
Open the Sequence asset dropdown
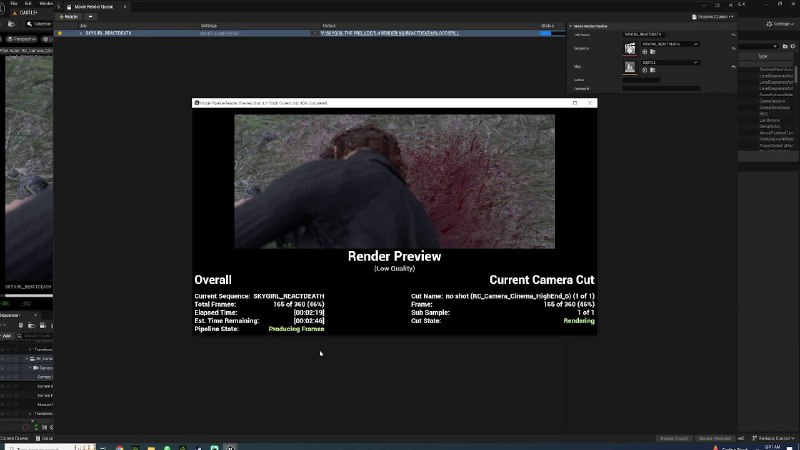coord(670,44)
